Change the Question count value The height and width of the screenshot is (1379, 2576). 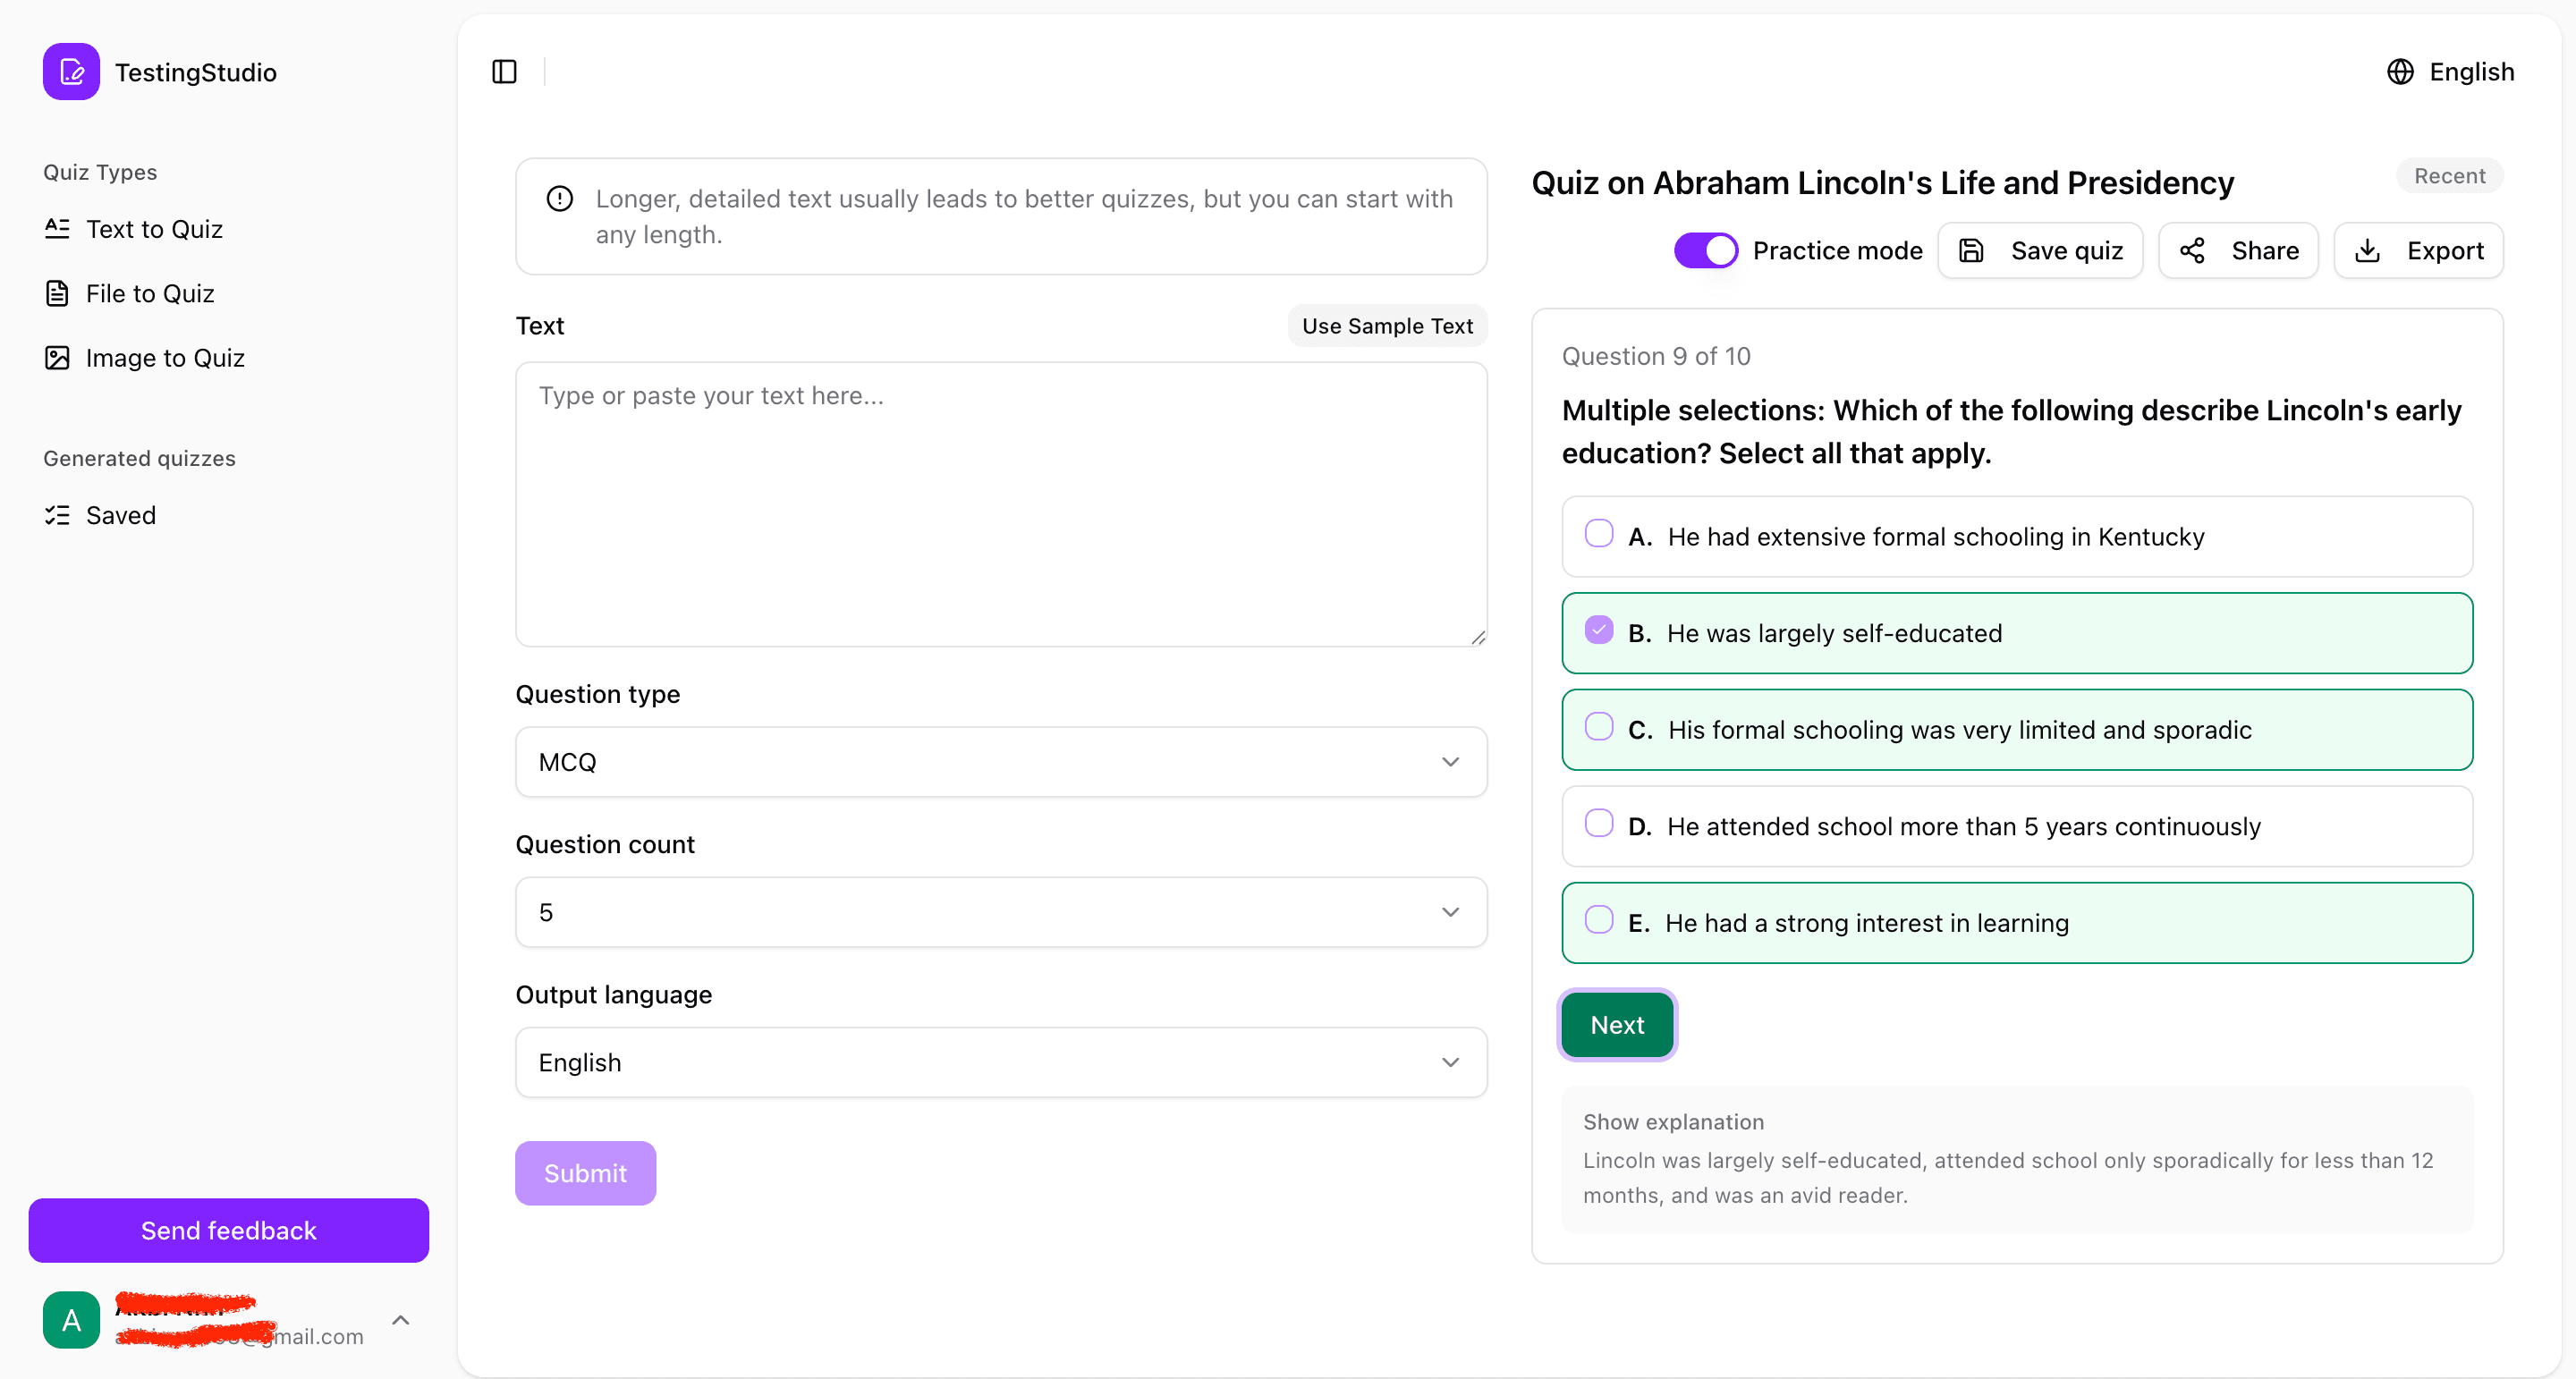coord(1000,911)
